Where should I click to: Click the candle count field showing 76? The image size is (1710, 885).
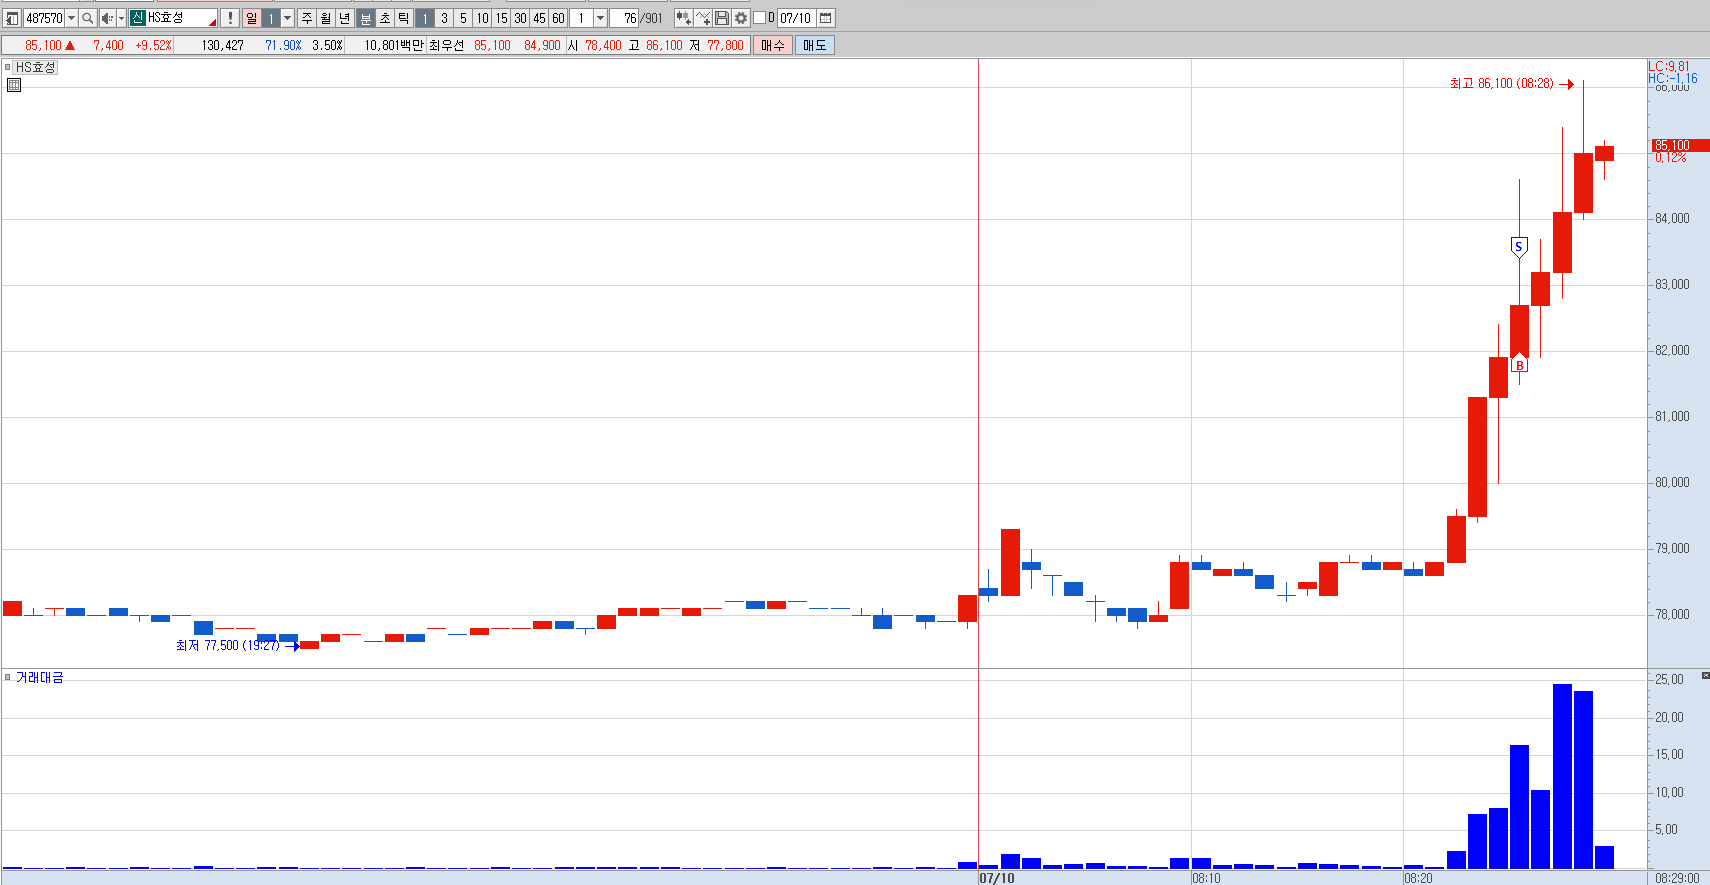coord(625,18)
